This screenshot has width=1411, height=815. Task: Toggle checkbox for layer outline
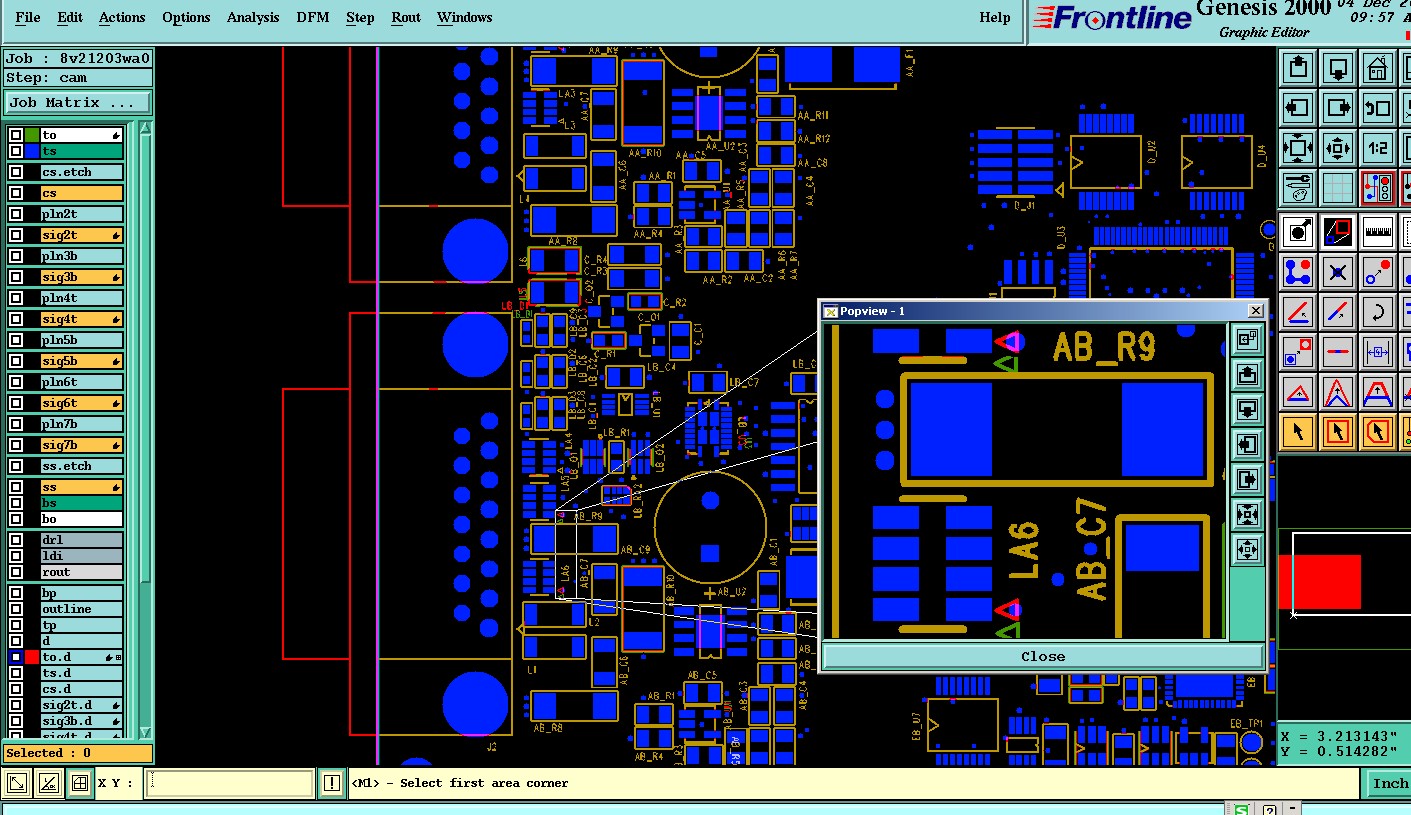pos(16,609)
